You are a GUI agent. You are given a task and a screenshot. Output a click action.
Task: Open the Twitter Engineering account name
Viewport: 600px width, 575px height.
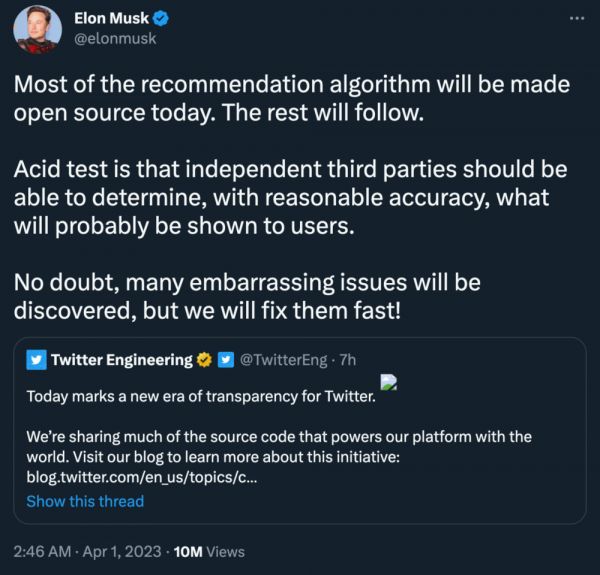[121, 360]
